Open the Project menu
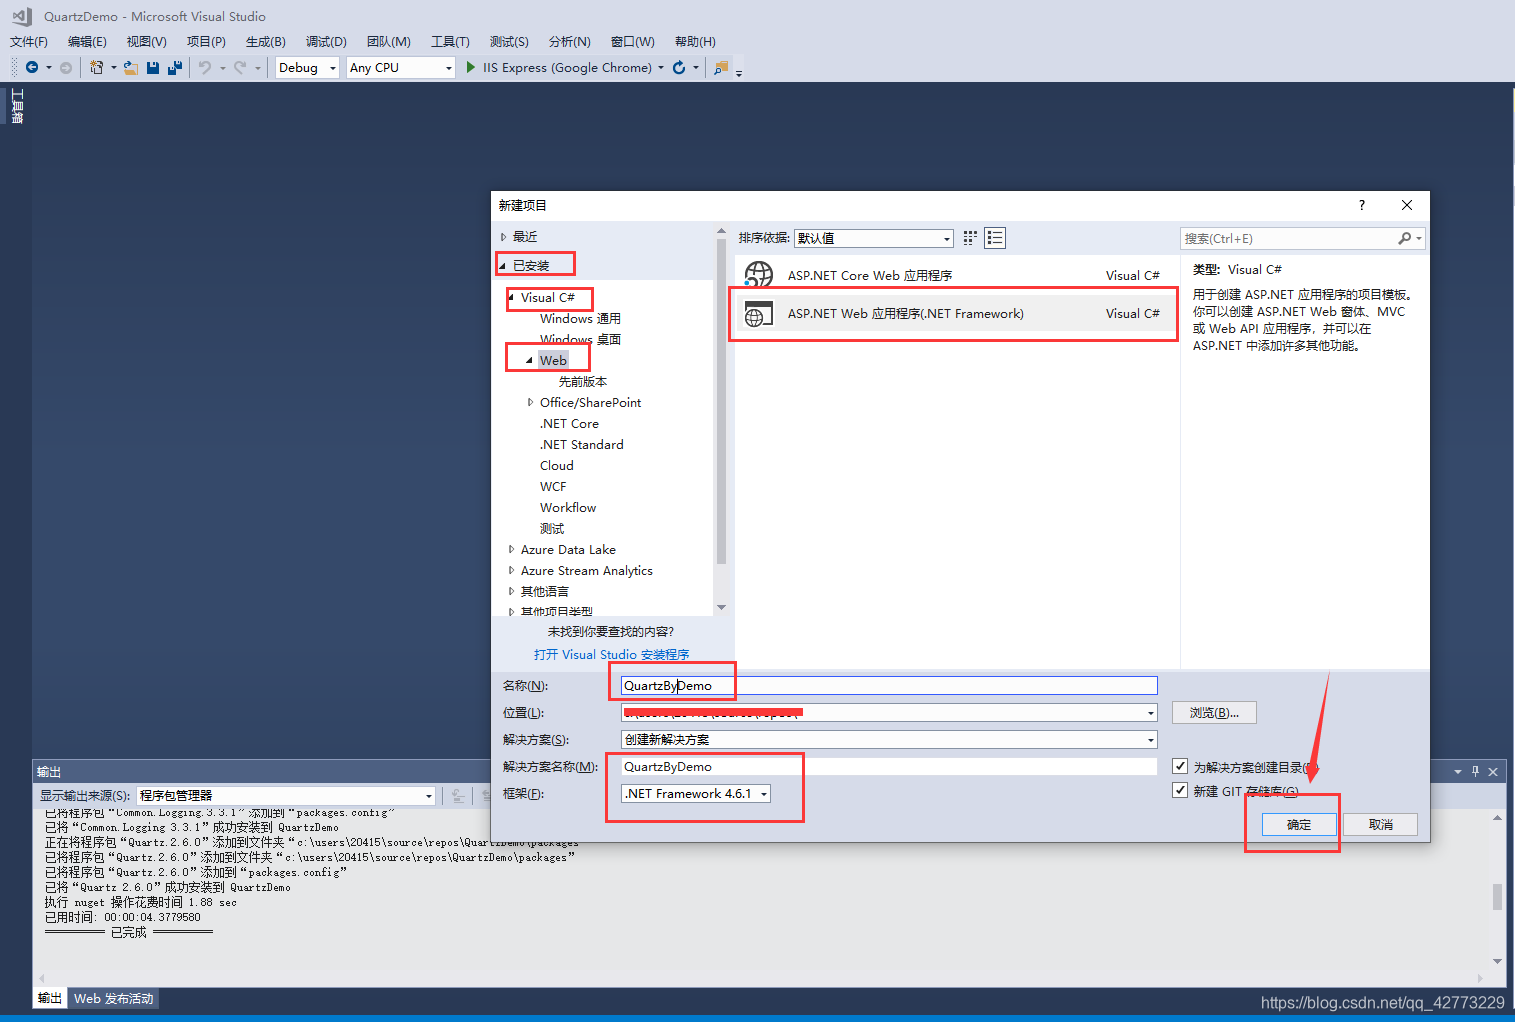 pyautogui.click(x=206, y=41)
